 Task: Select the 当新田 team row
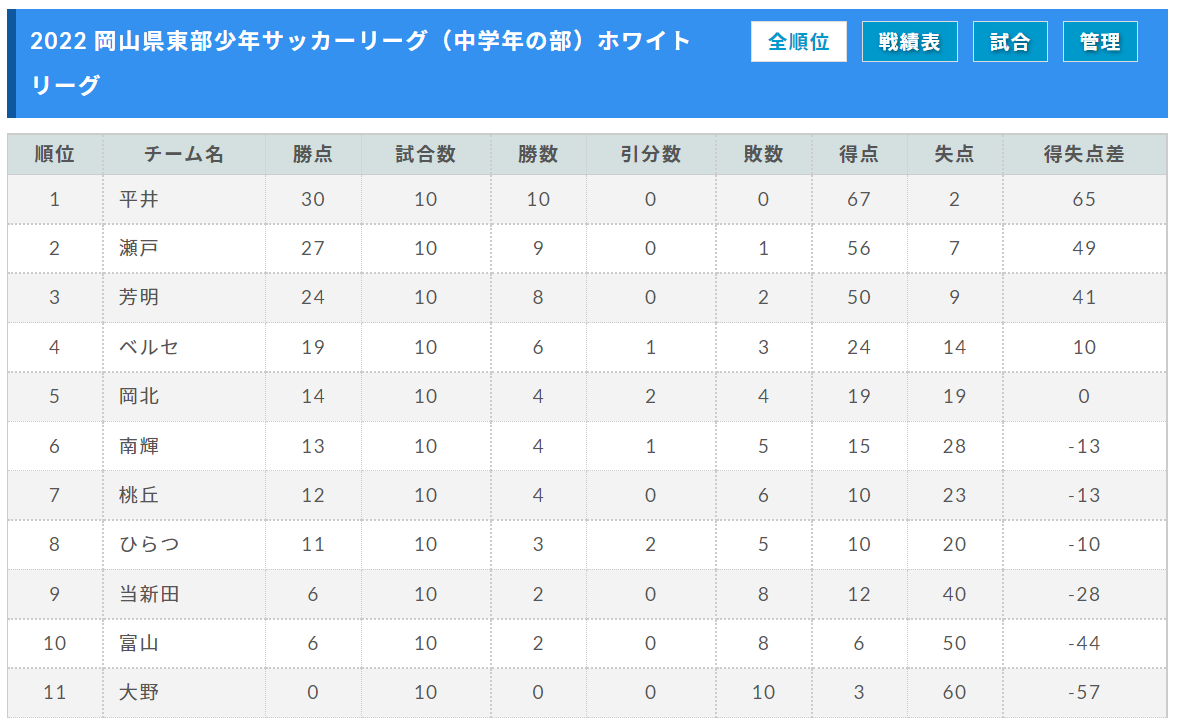coord(587,594)
